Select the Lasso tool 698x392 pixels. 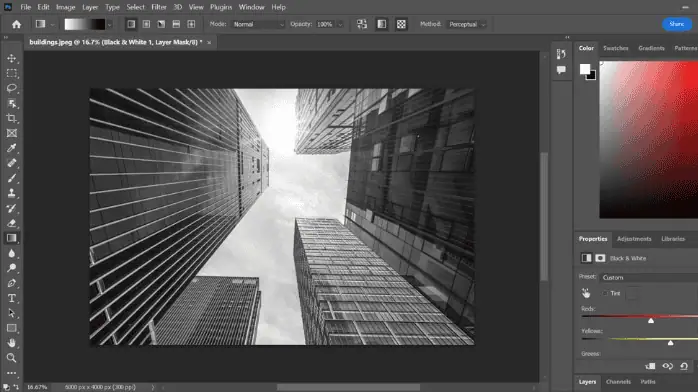(12, 88)
